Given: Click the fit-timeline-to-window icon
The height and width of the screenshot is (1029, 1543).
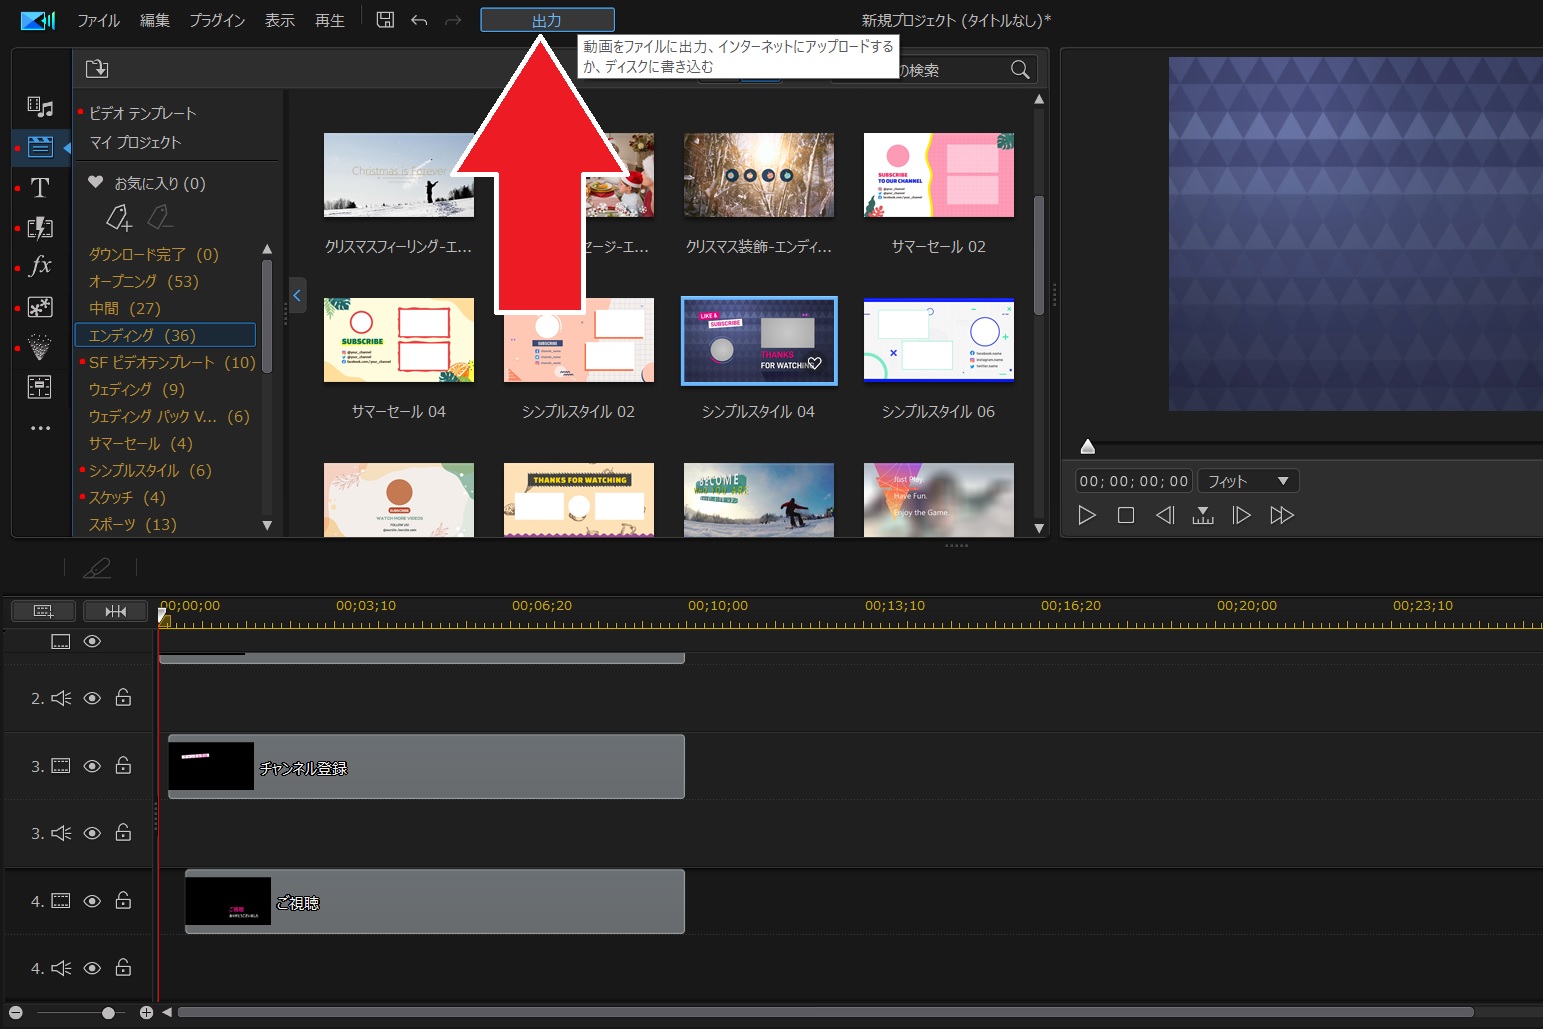Looking at the screenshot, I should click(116, 611).
